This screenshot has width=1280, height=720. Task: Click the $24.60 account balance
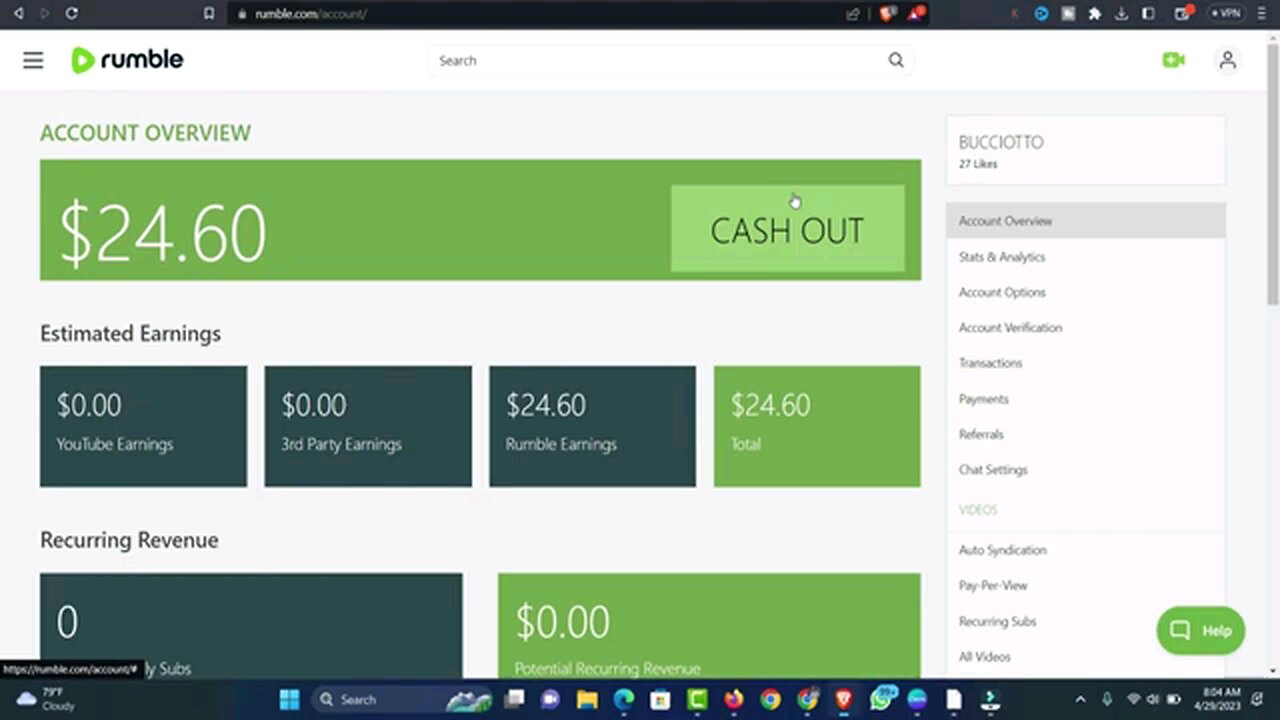coord(162,233)
